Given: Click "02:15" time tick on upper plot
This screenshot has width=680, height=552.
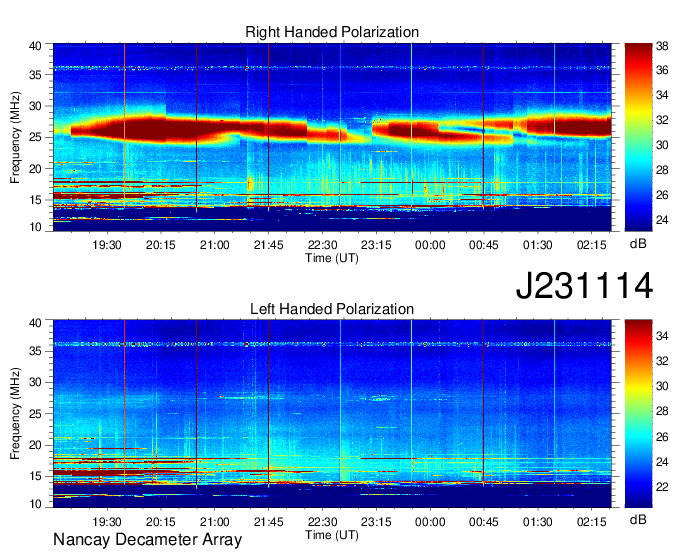Looking at the screenshot, I should pyautogui.click(x=592, y=245).
